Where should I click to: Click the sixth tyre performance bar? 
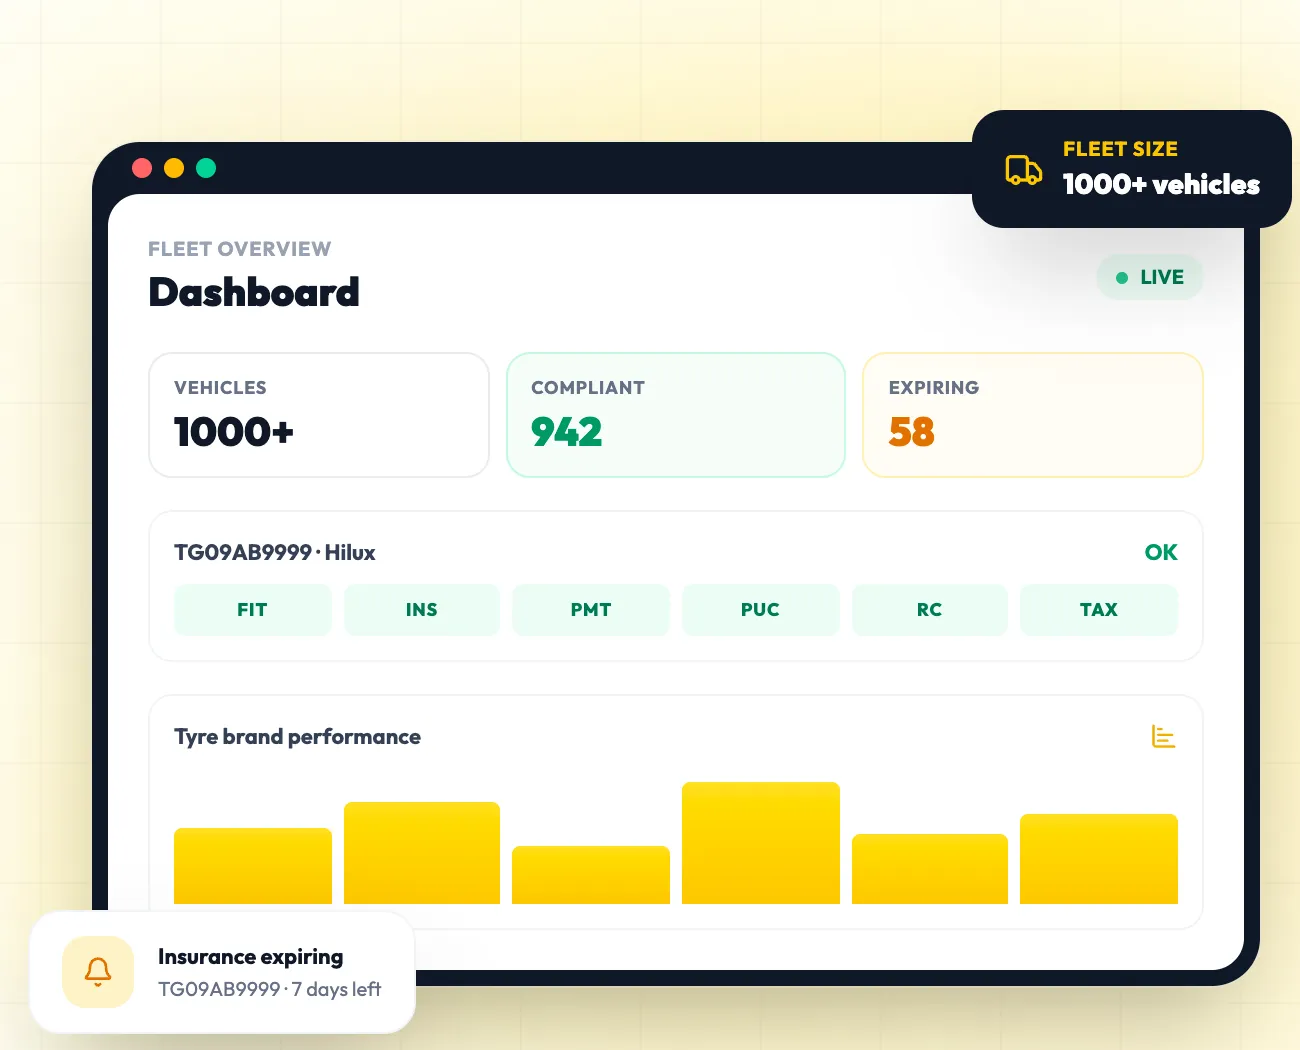pyautogui.click(x=1099, y=859)
